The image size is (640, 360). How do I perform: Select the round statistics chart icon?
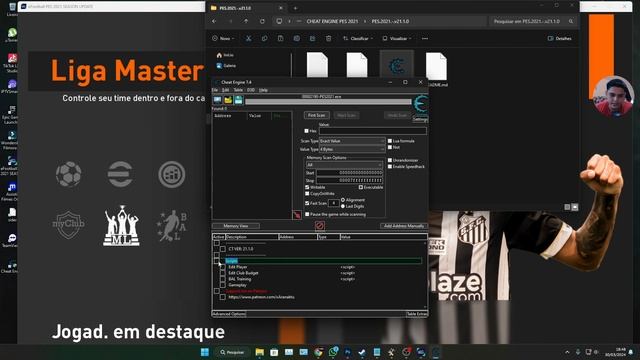pos(172,174)
